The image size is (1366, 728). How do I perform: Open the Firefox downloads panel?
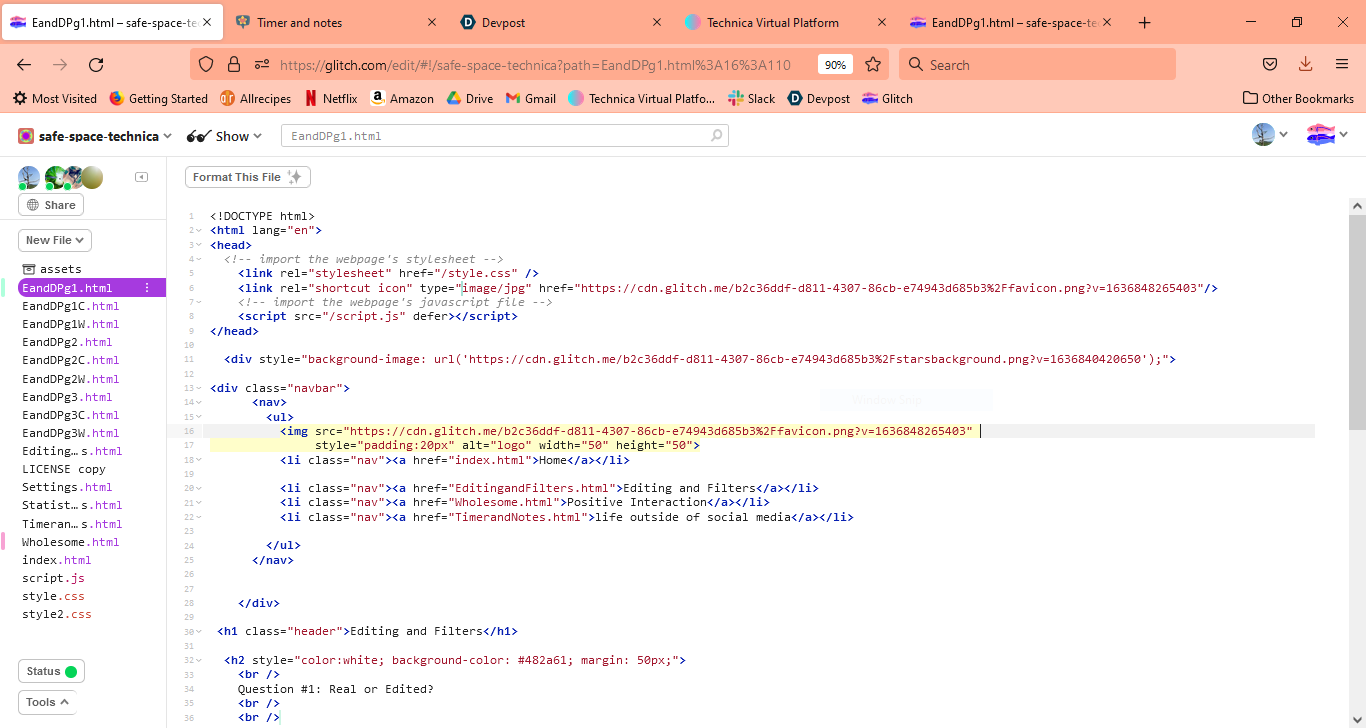1306,64
